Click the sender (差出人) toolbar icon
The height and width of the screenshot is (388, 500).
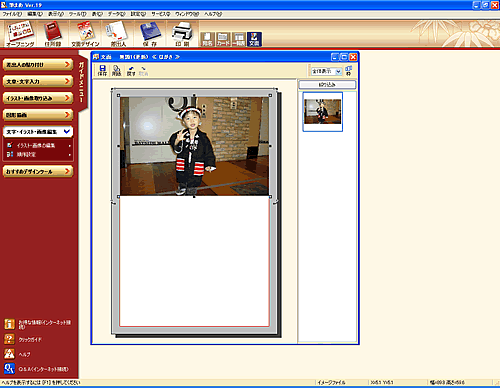click(x=118, y=34)
